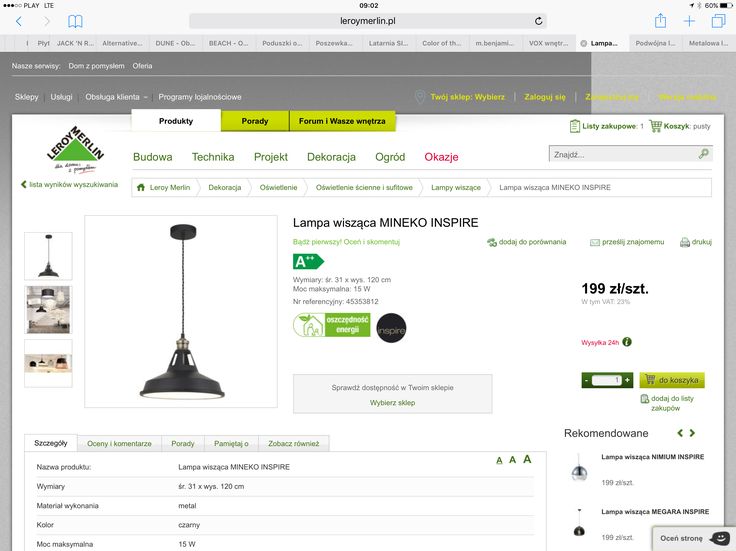
Task: Click the quantity input field
Action: (607, 380)
